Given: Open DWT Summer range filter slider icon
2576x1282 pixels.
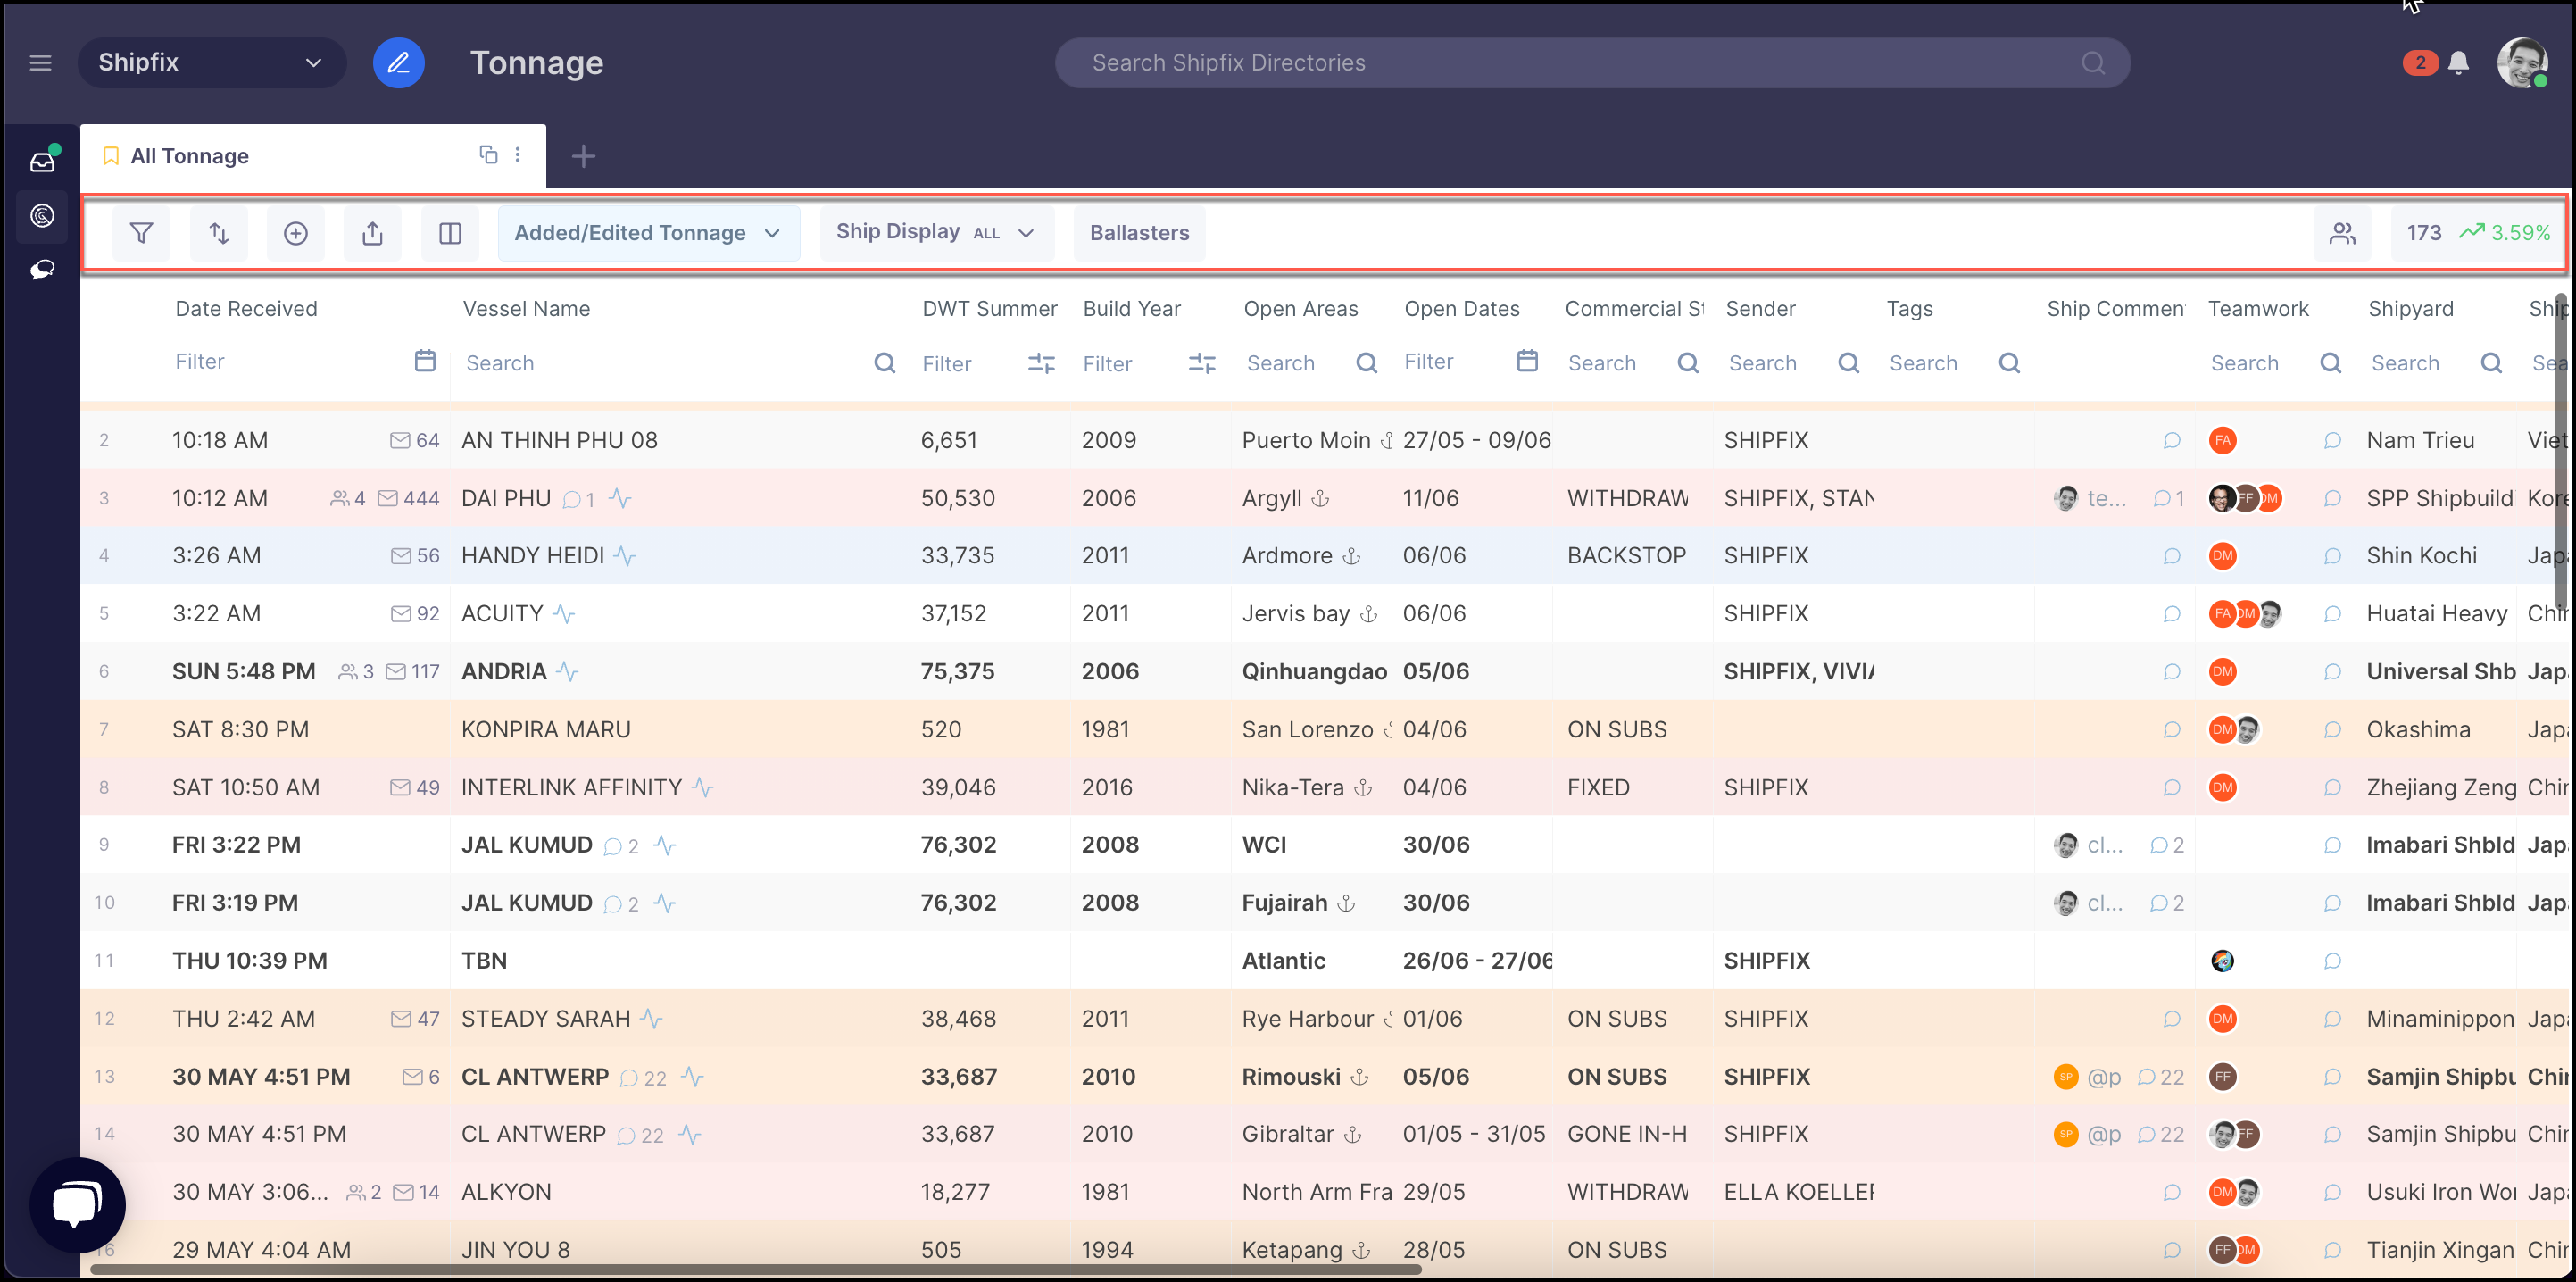Looking at the screenshot, I should pyautogui.click(x=1041, y=364).
